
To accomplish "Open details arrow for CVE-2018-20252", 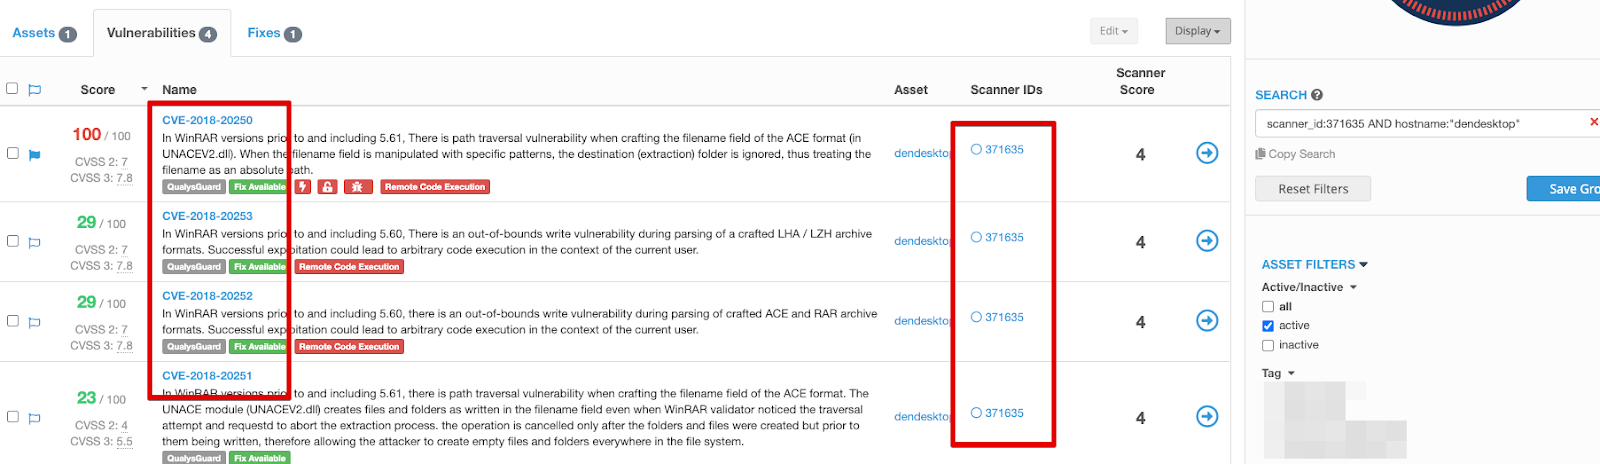I will 1207,320.
